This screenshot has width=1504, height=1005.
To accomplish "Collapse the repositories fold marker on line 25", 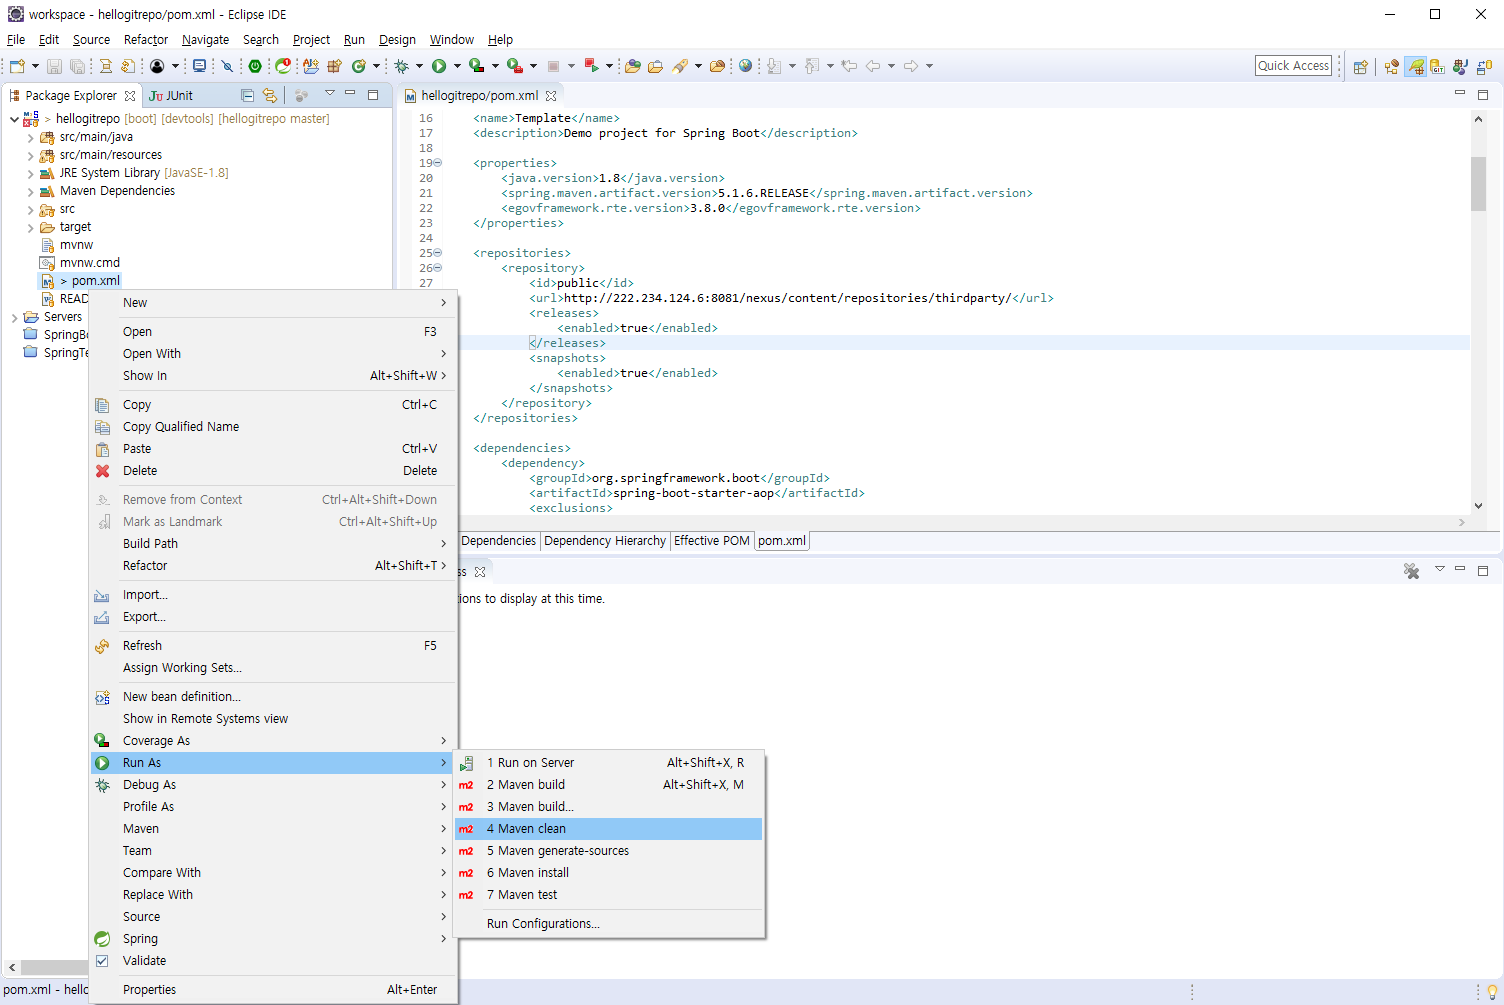I will click(x=437, y=253).
